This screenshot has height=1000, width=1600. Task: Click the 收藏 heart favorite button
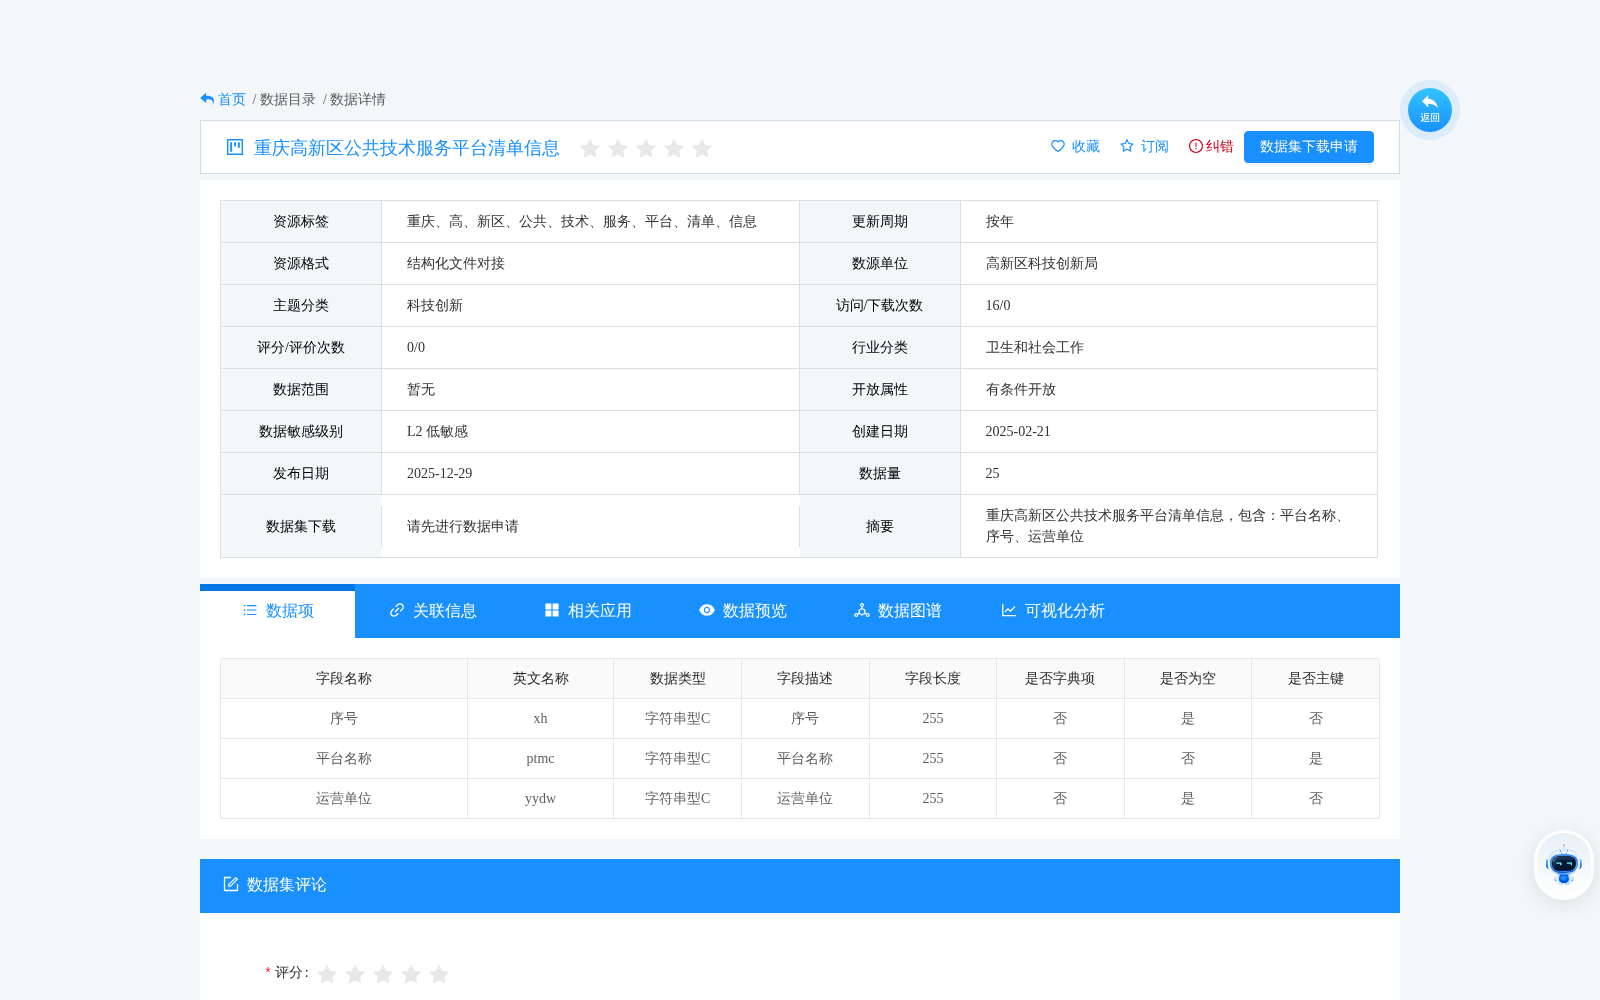1075,146
